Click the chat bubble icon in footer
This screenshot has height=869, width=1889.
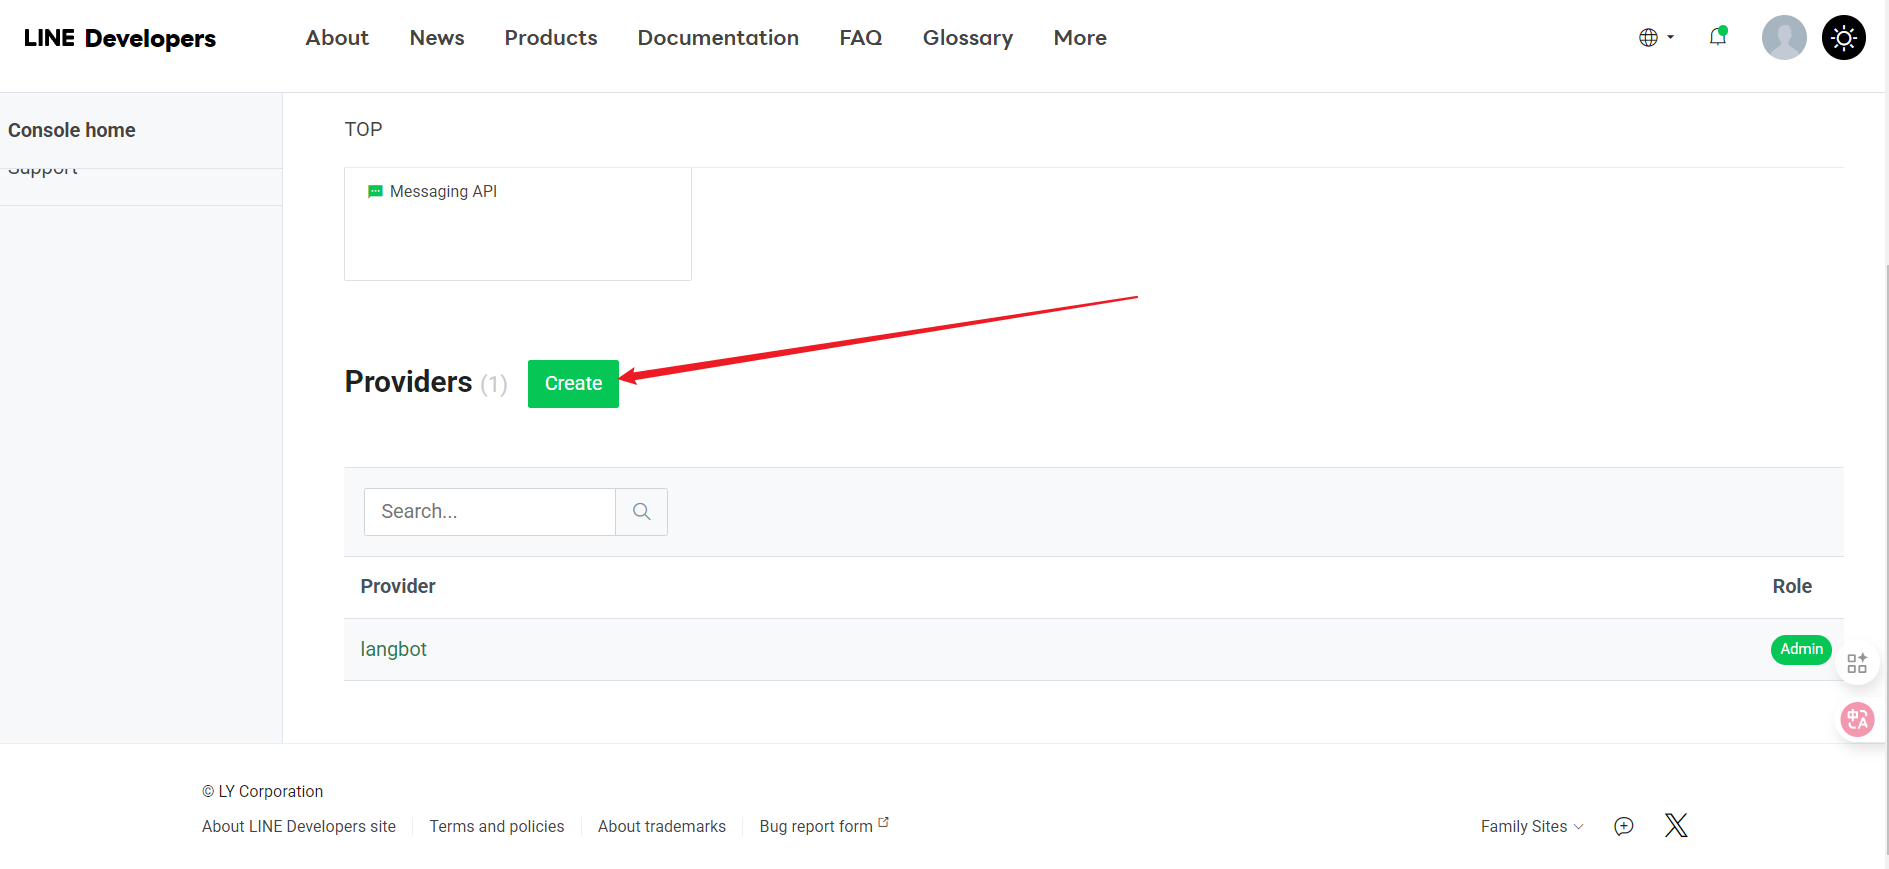1623,826
